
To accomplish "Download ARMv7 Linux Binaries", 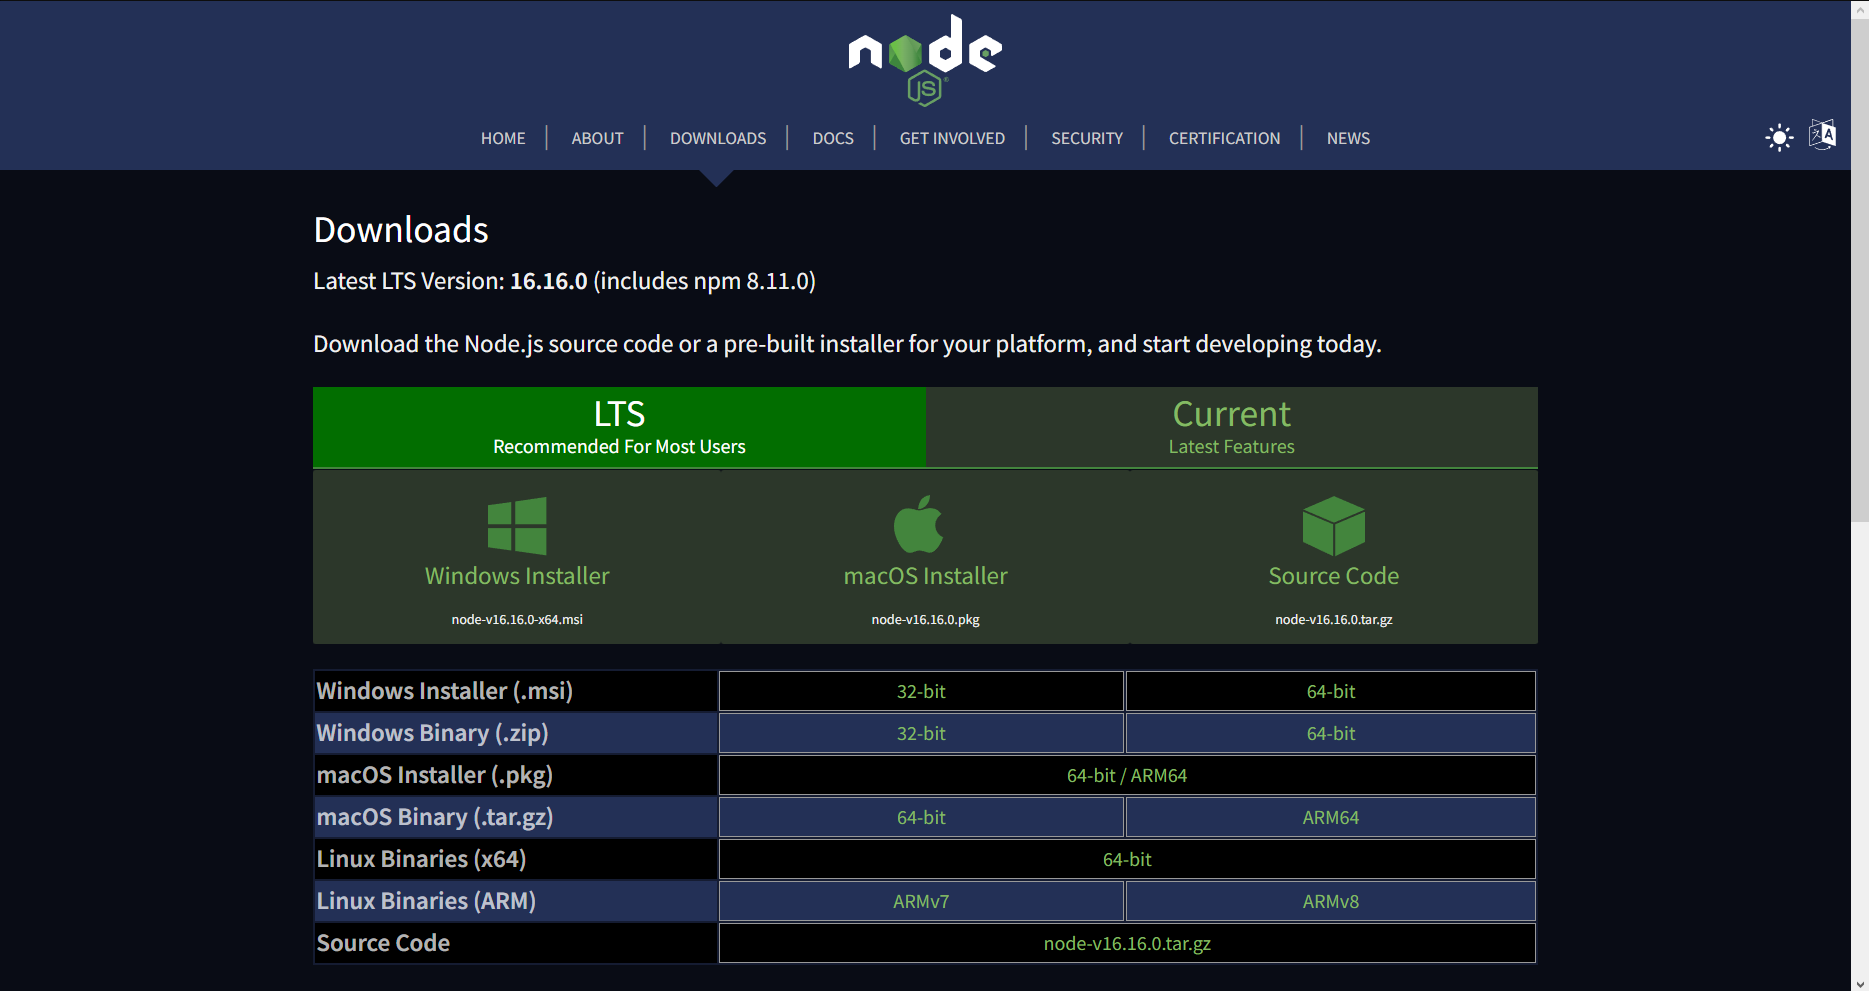I will (921, 901).
